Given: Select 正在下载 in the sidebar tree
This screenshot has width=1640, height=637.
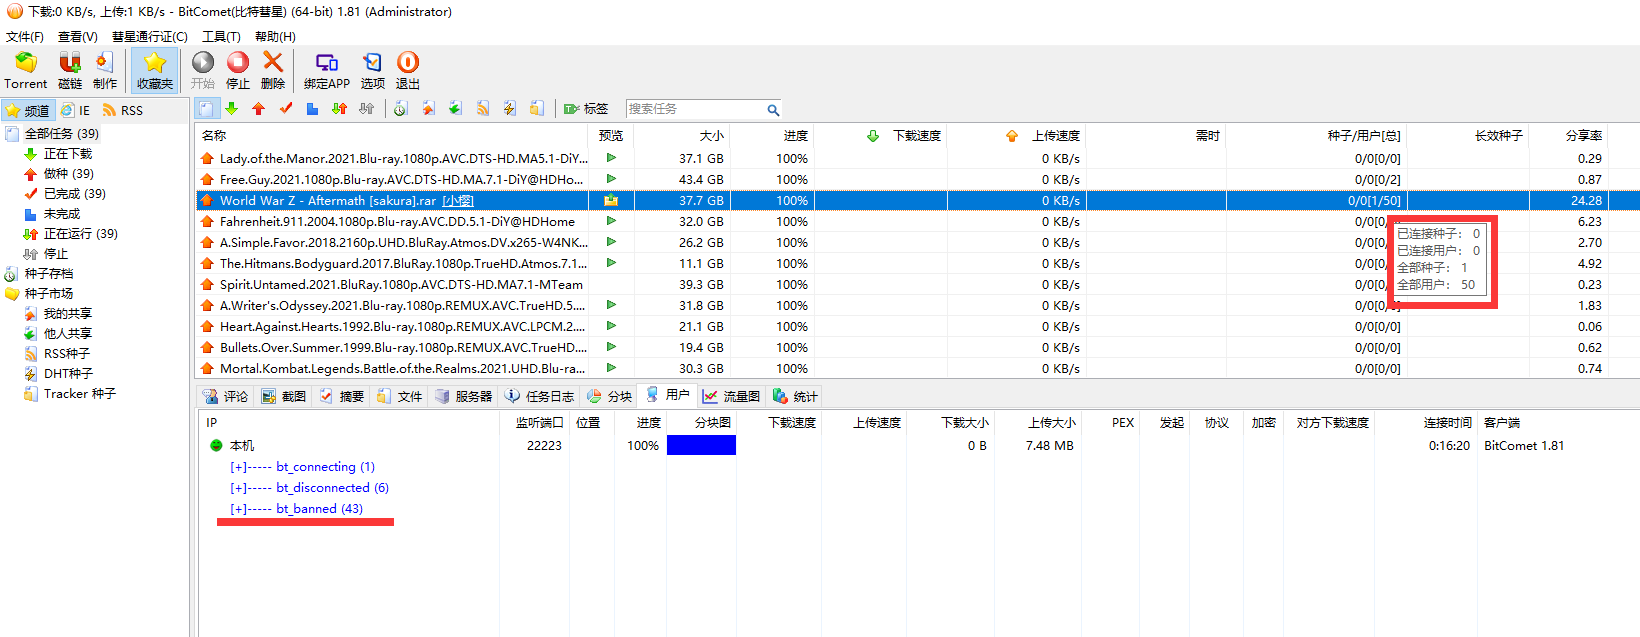Looking at the screenshot, I should [x=67, y=154].
